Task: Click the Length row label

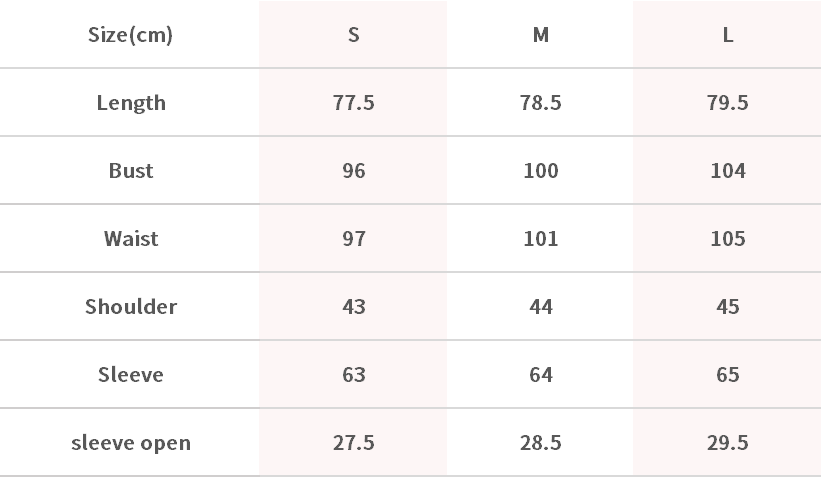Action: 131,103
